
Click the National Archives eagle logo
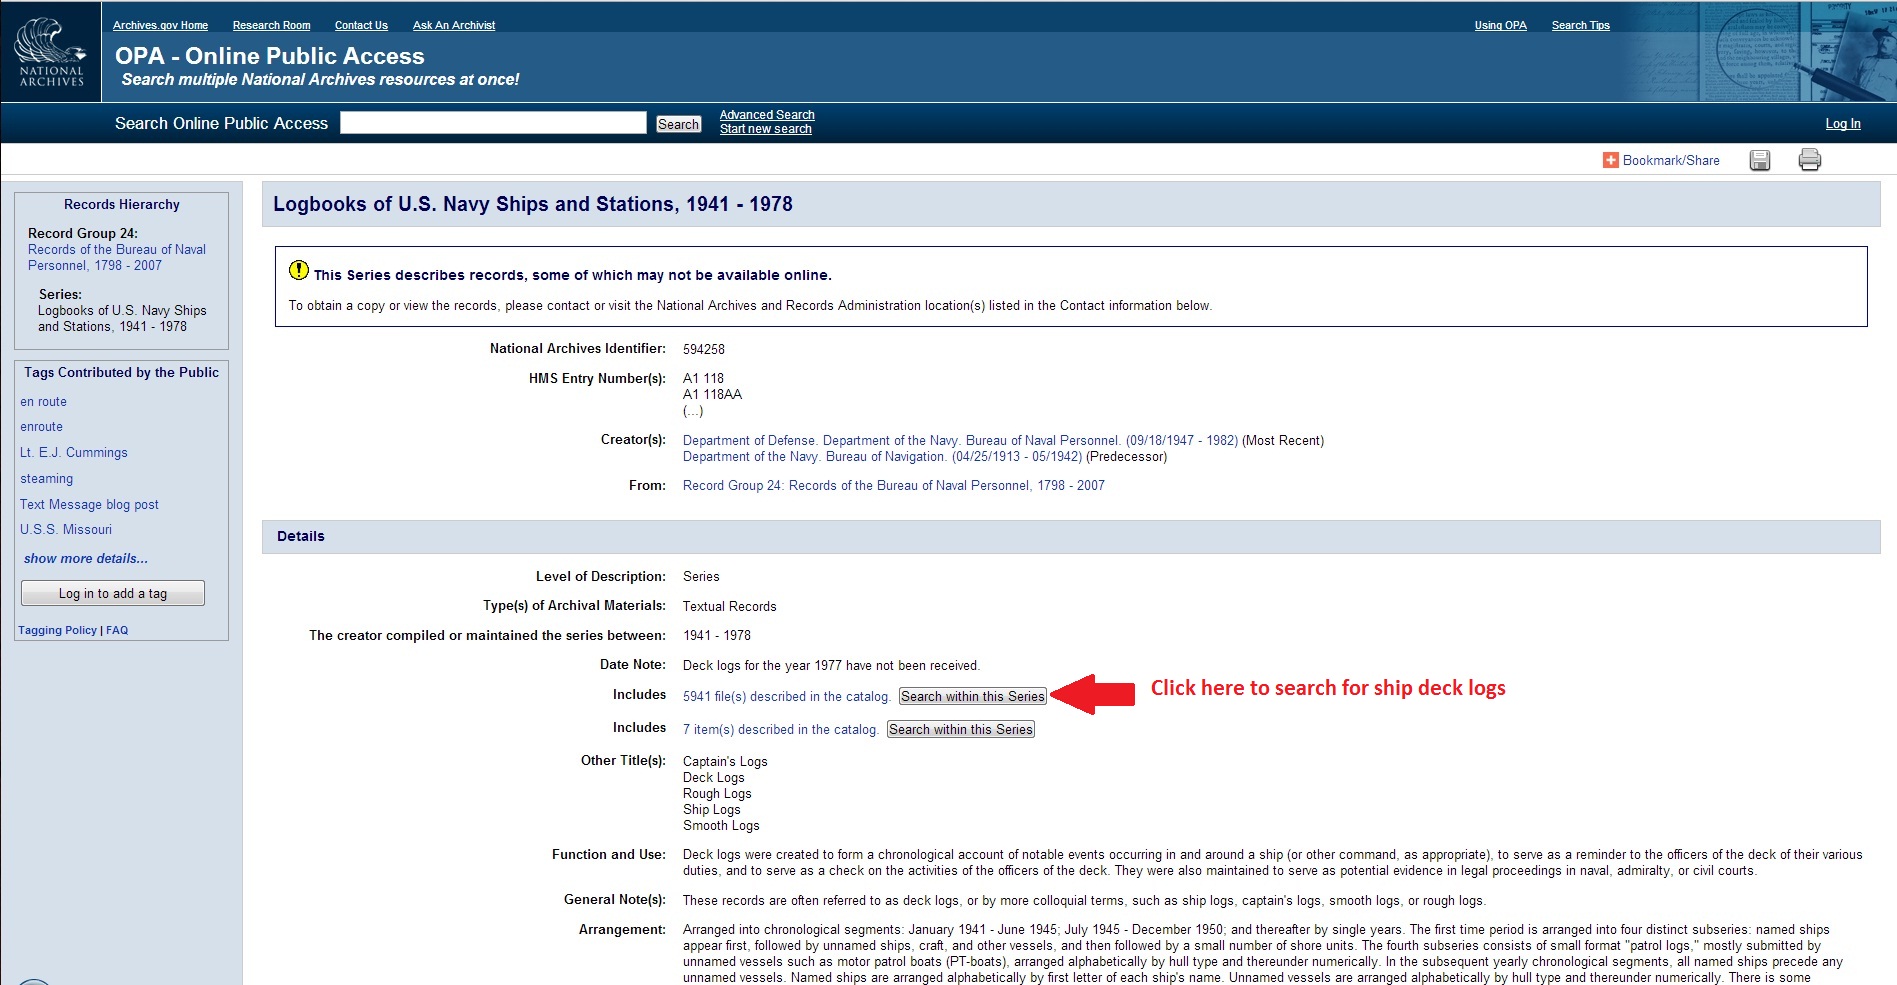[50, 51]
